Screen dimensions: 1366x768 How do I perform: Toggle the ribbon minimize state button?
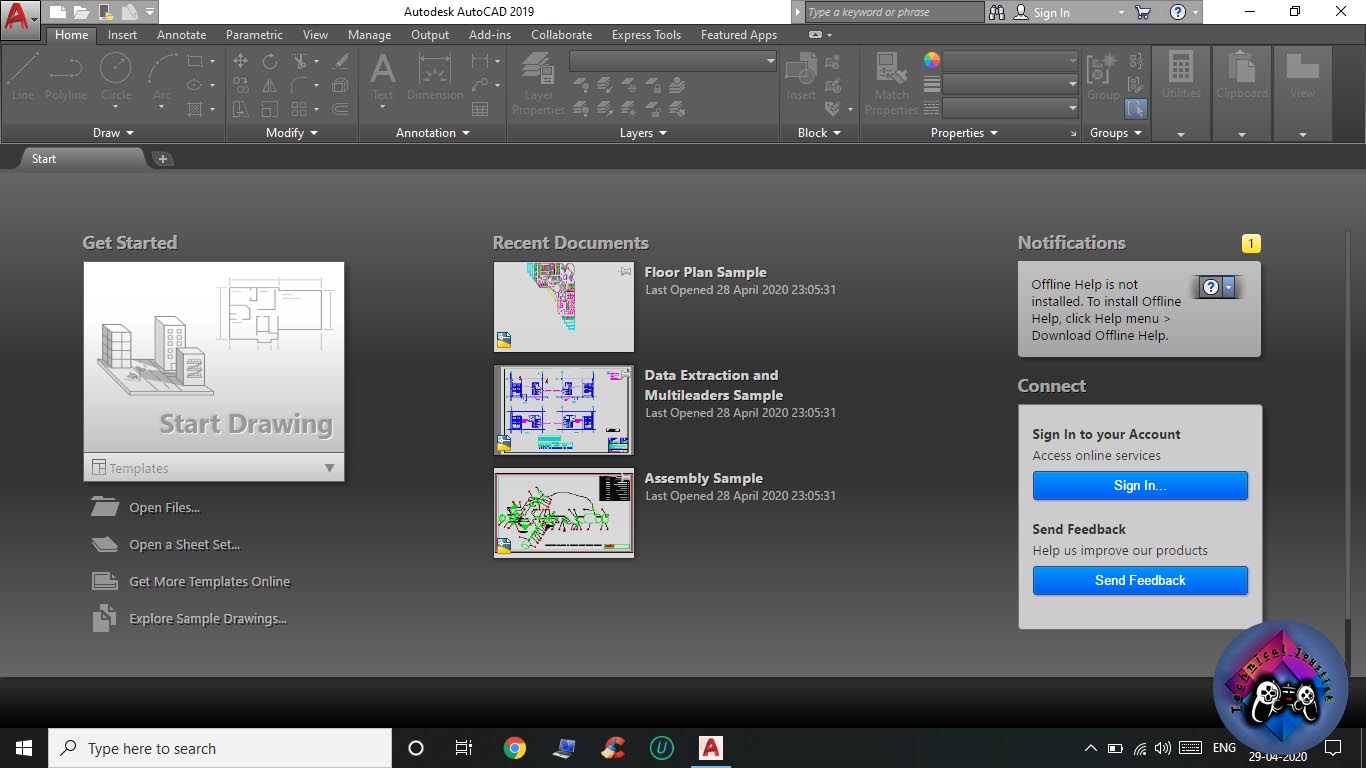coord(815,35)
